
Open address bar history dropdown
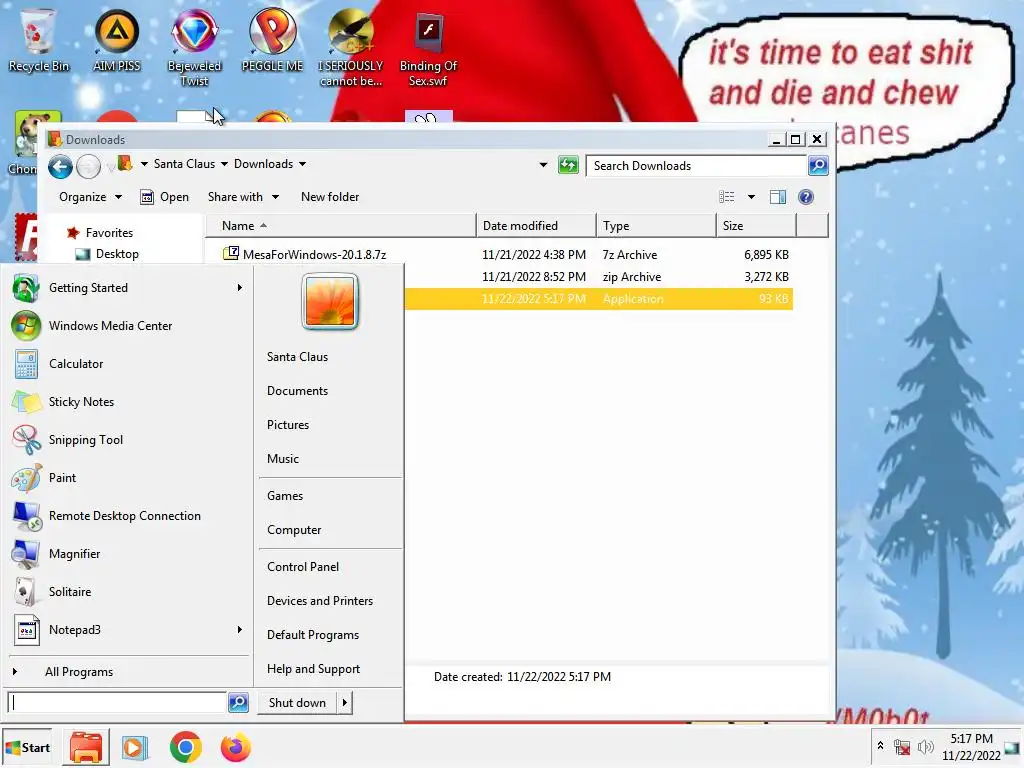(543, 165)
